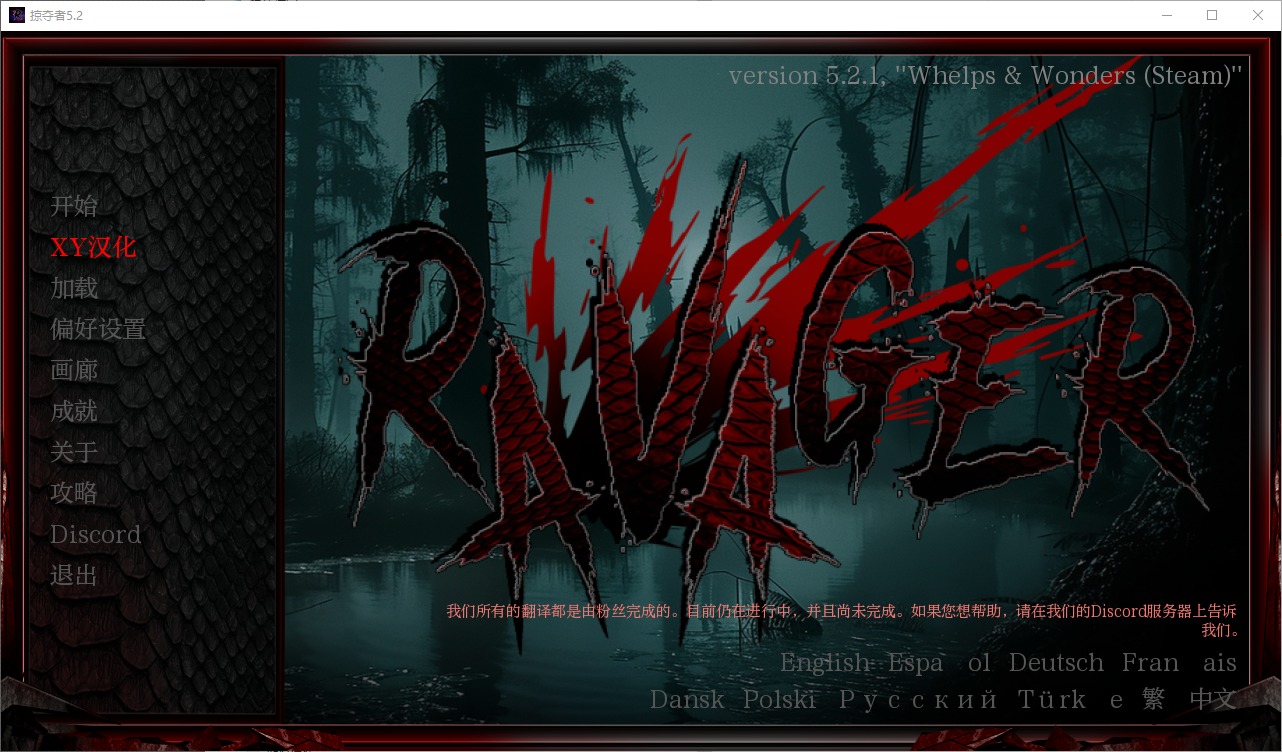Open the 关于 about page
The height and width of the screenshot is (752, 1282).
coord(74,452)
